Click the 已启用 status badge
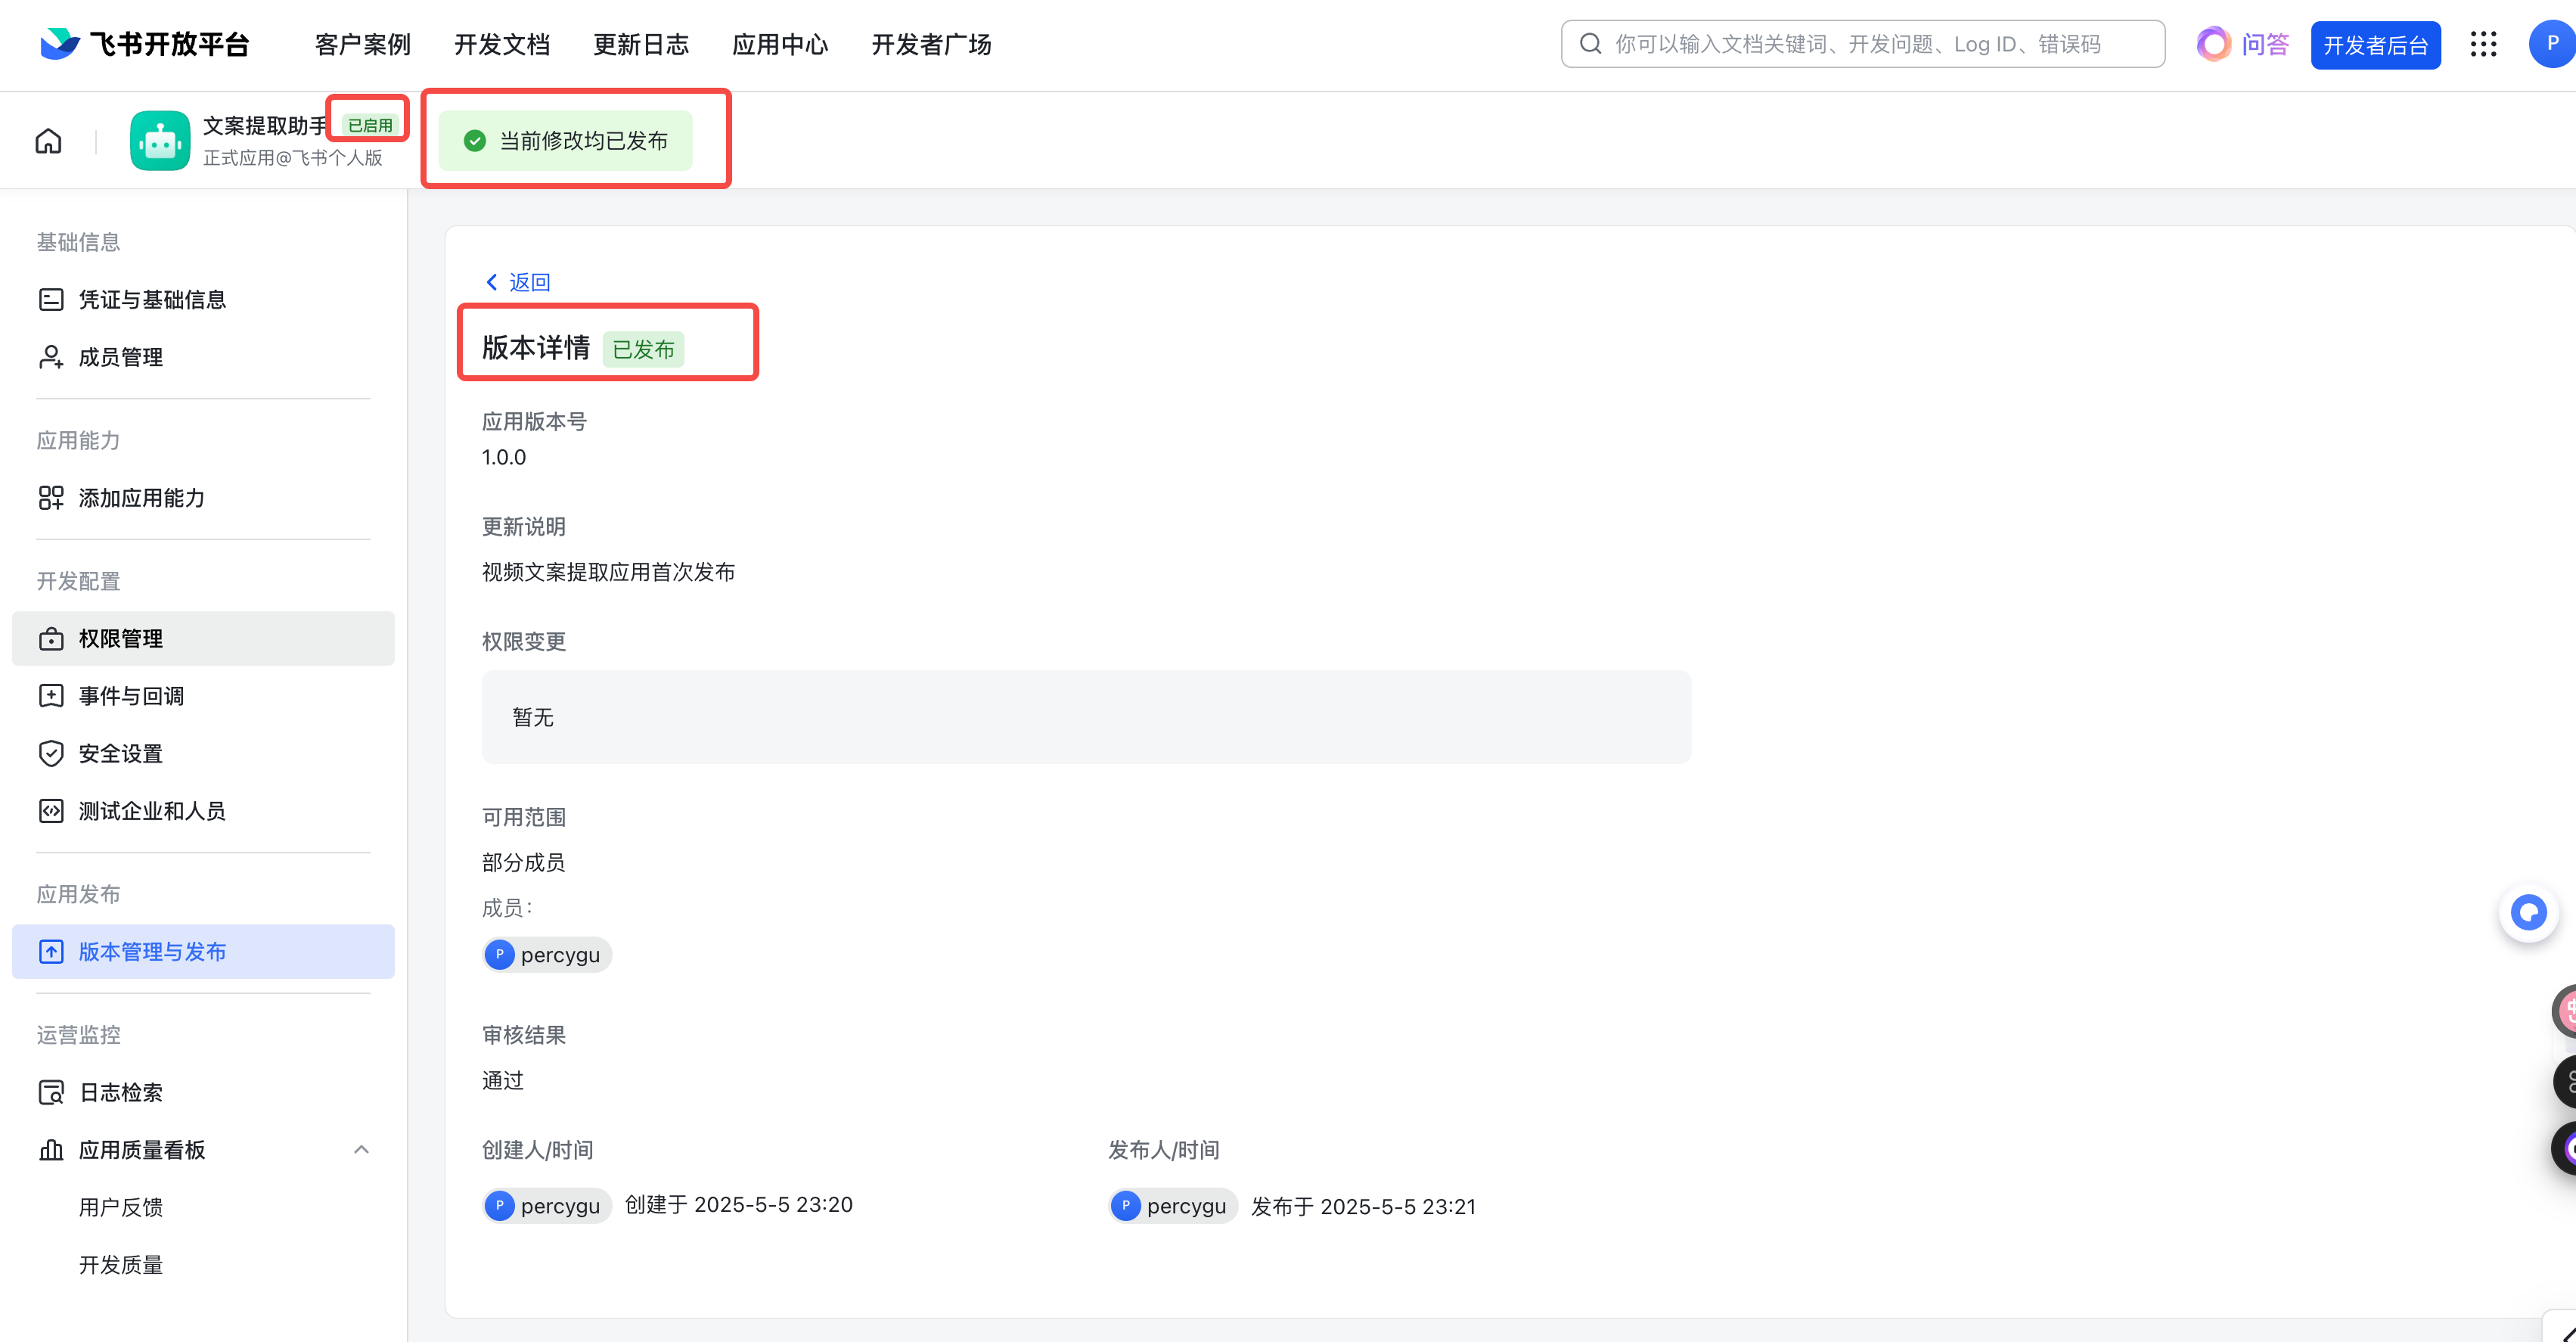Image resolution: width=2576 pixels, height=1342 pixels. click(x=370, y=125)
